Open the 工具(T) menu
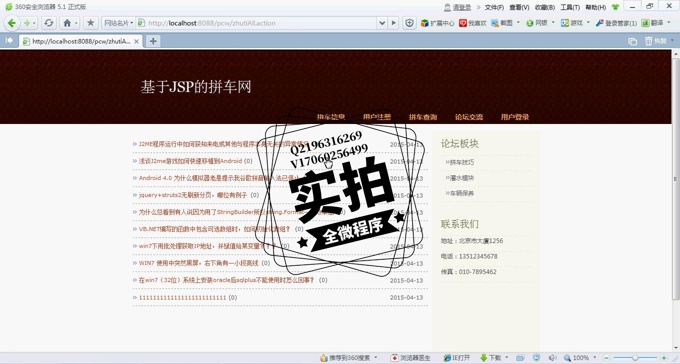Screen dimensions: 680x364 [x=570, y=7]
